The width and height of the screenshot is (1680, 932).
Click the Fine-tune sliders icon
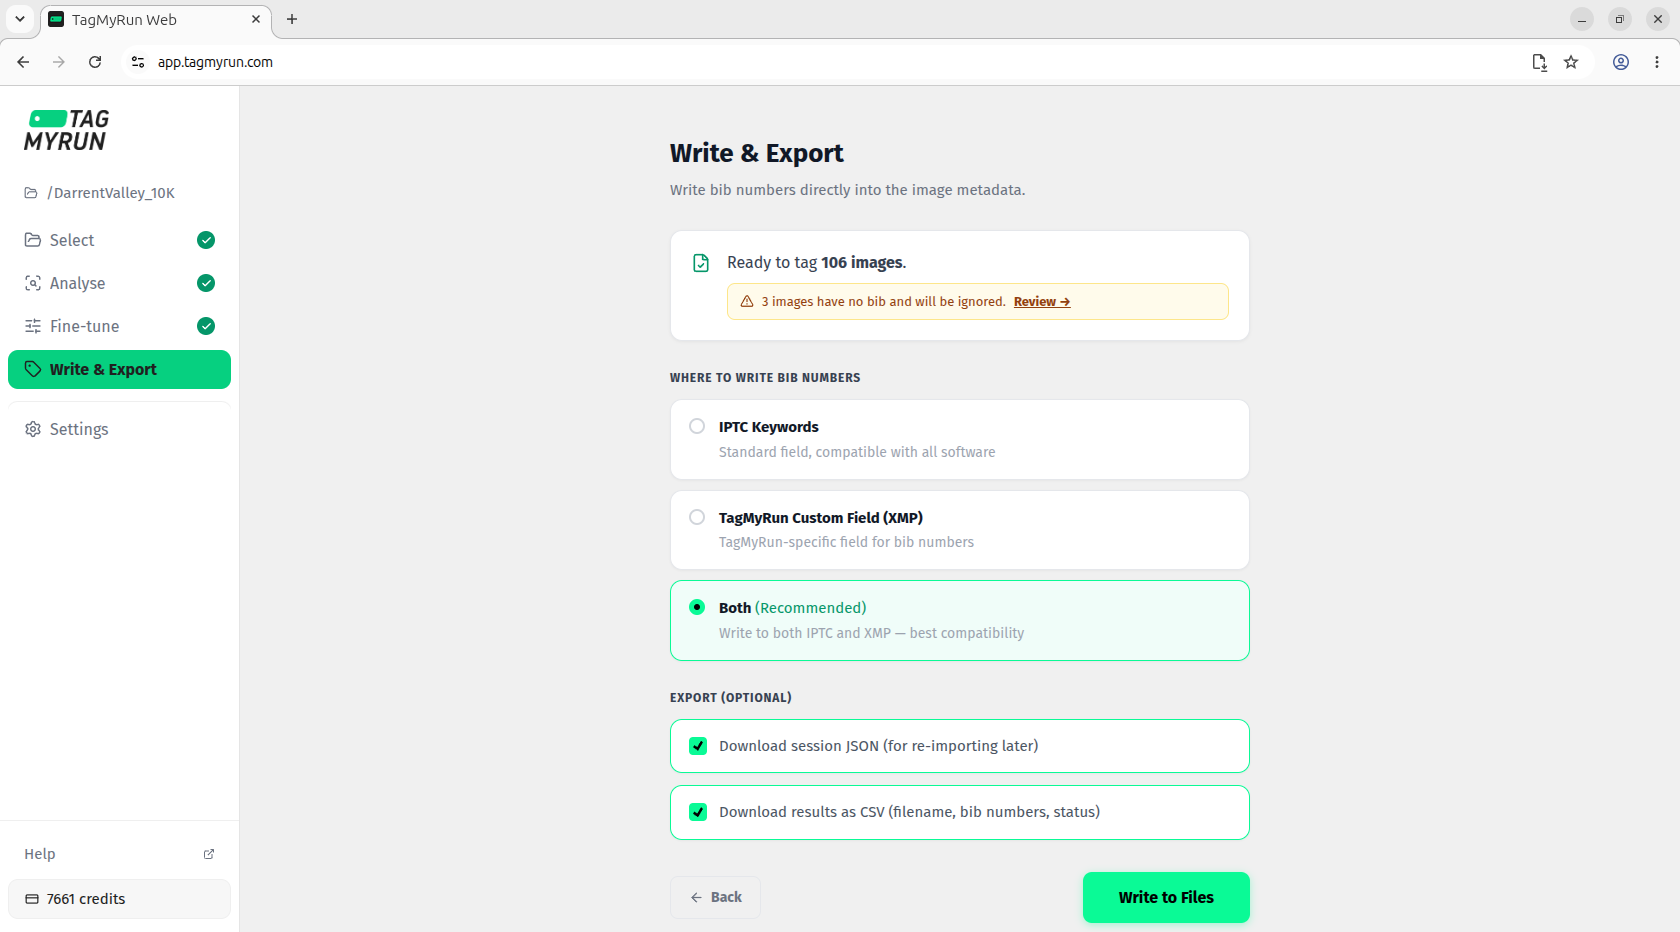[x=33, y=326]
